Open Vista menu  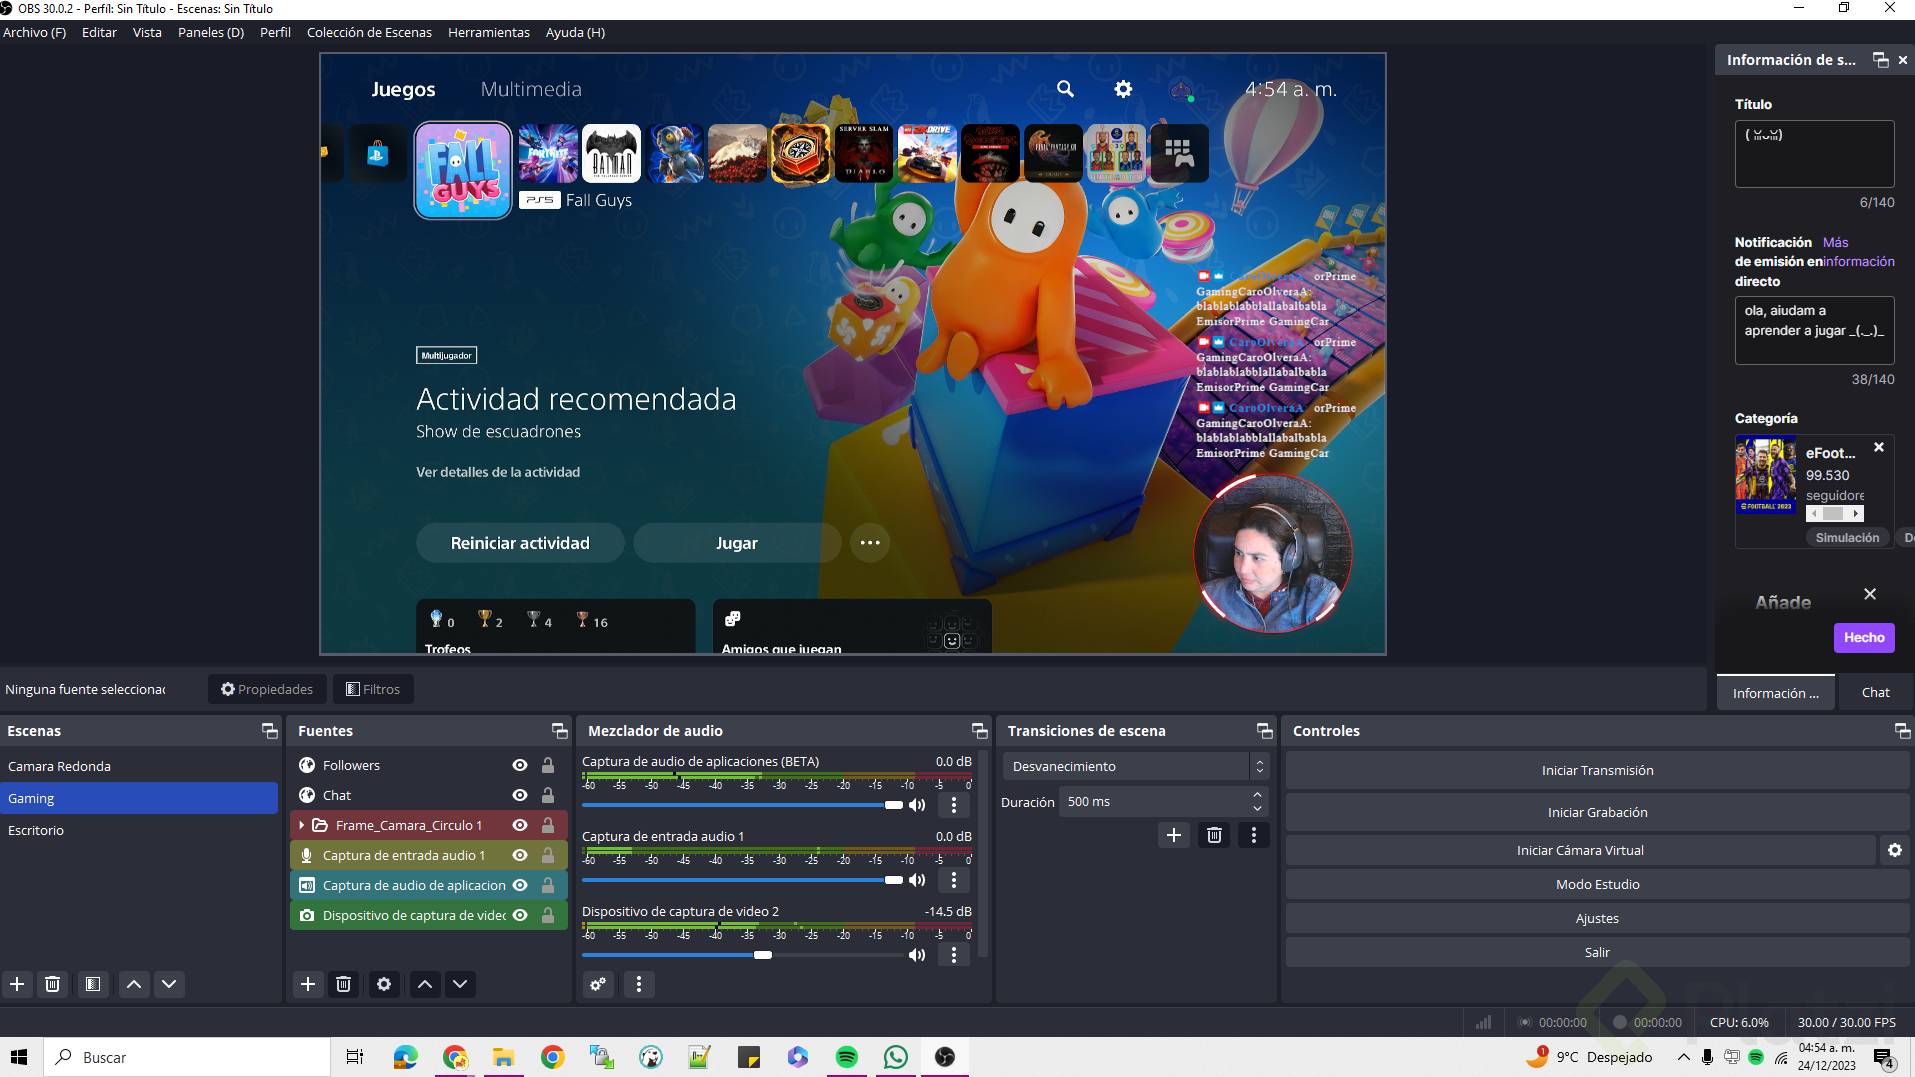pyautogui.click(x=147, y=32)
